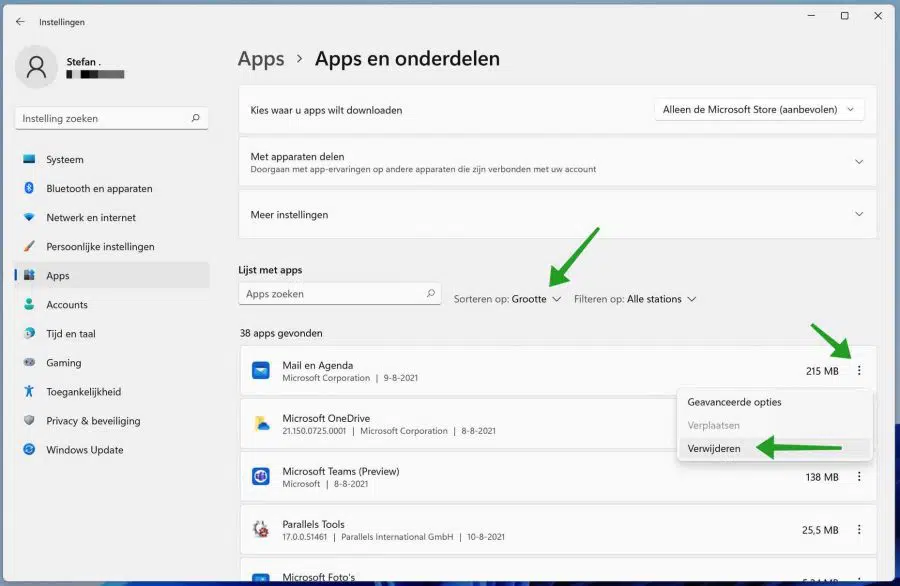This screenshot has width=900, height=586.
Task: Open three-dot menu for Parallels Tools
Action: [x=859, y=529]
